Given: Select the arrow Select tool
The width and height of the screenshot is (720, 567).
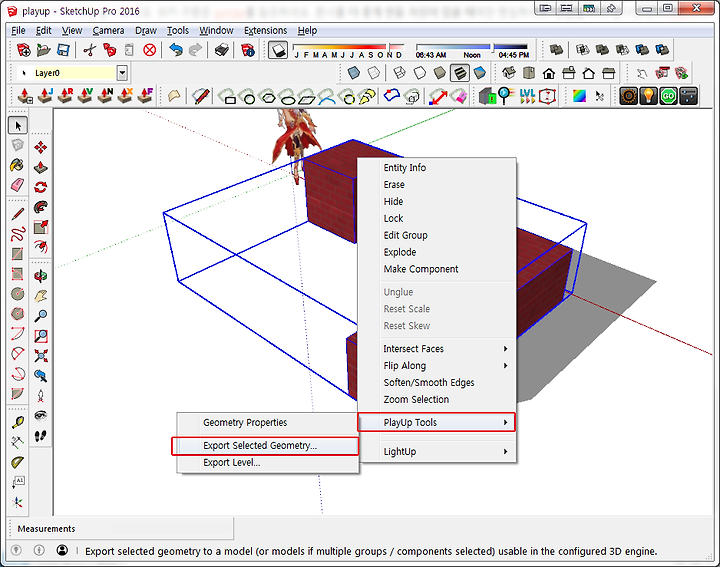Looking at the screenshot, I should point(18,125).
